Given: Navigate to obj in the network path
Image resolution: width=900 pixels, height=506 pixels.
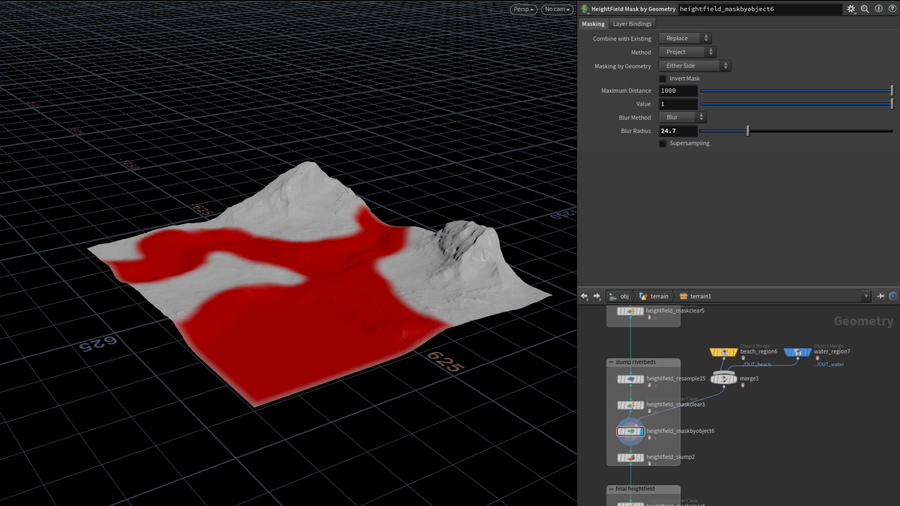Looking at the screenshot, I should [619, 297].
